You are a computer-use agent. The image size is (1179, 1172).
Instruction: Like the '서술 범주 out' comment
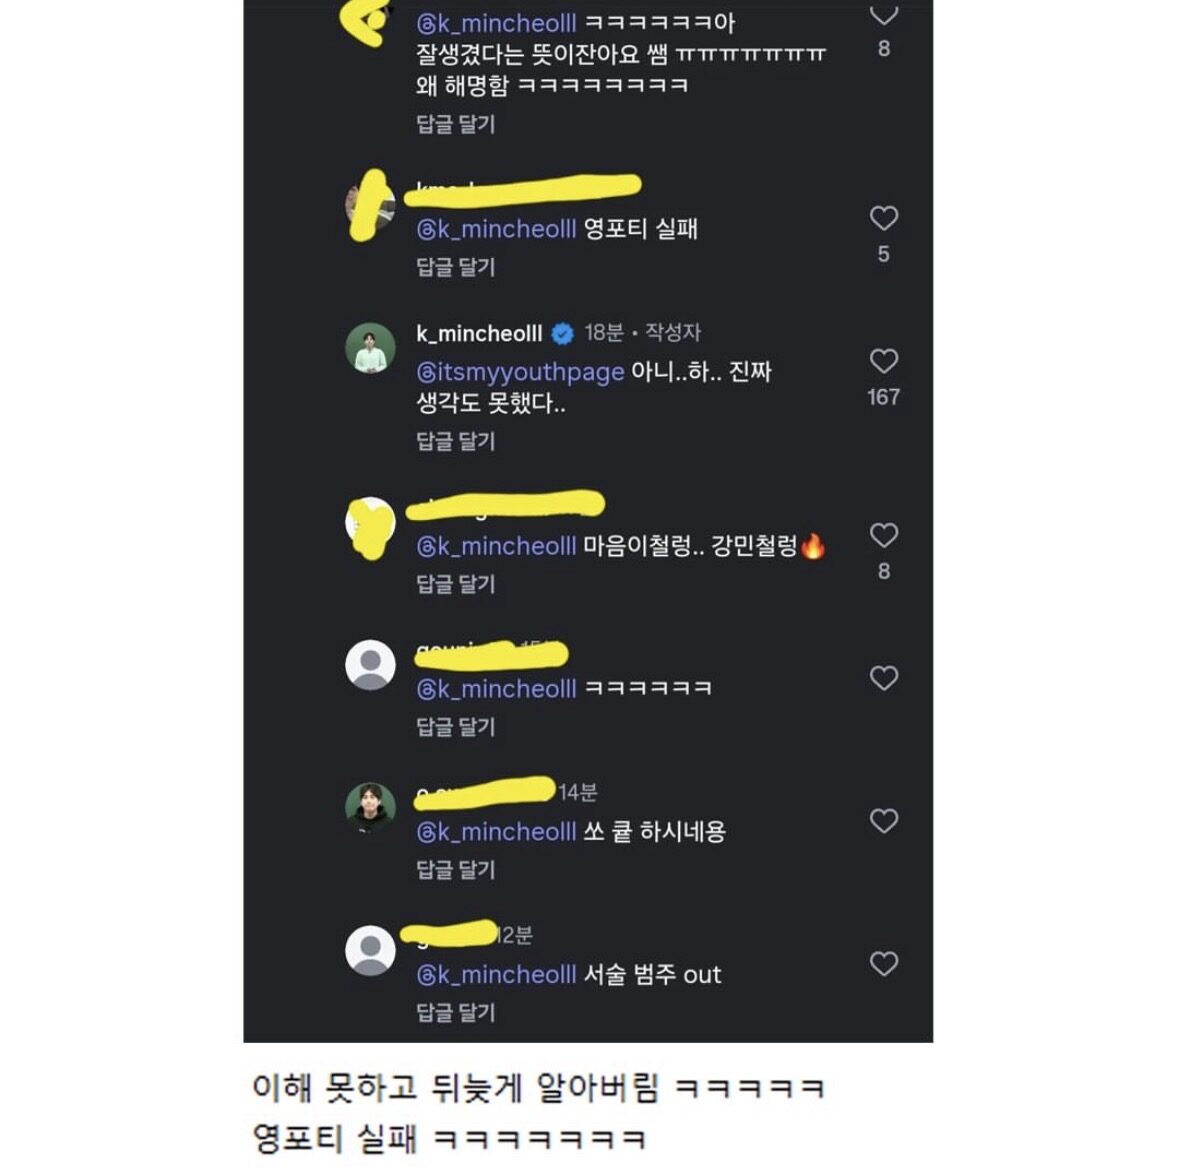(x=883, y=964)
